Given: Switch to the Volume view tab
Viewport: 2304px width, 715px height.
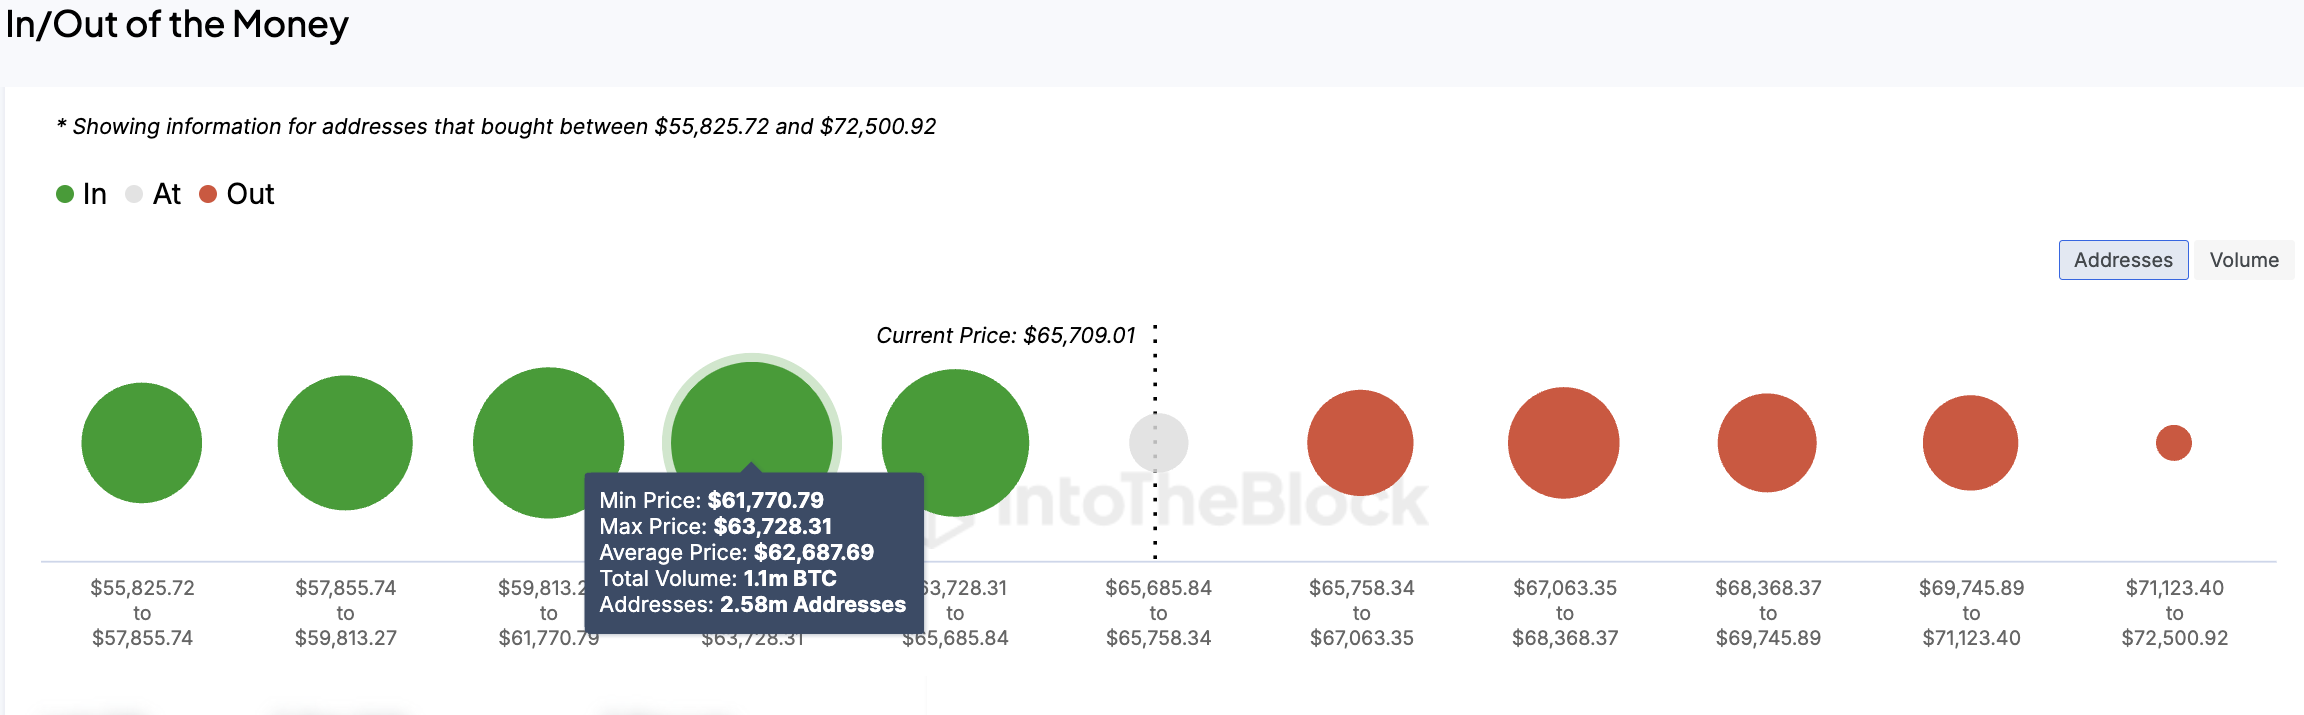Looking at the screenshot, I should (x=2243, y=260).
